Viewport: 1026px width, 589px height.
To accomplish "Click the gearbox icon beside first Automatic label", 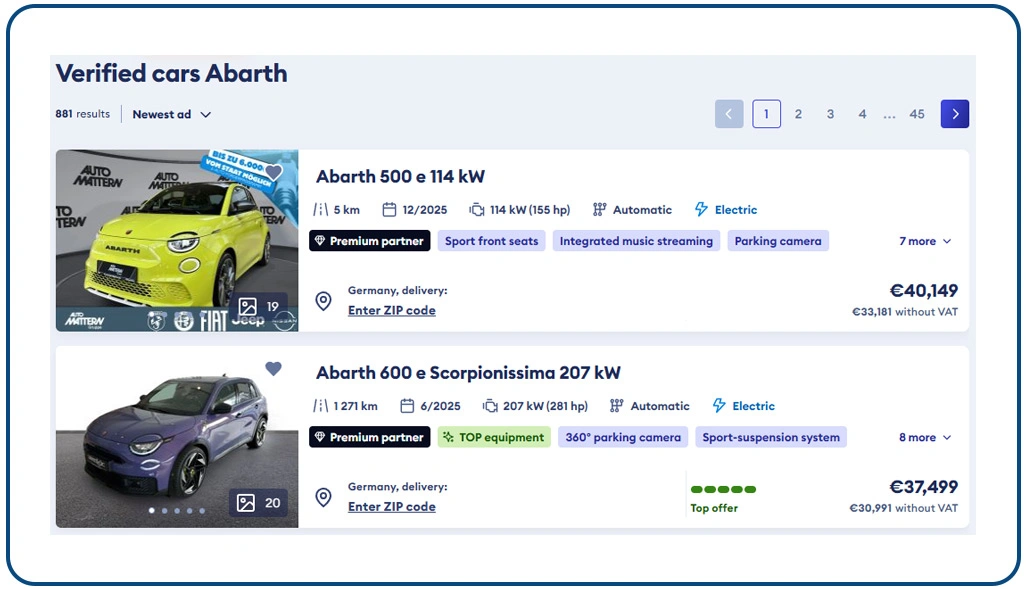I will point(599,209).
